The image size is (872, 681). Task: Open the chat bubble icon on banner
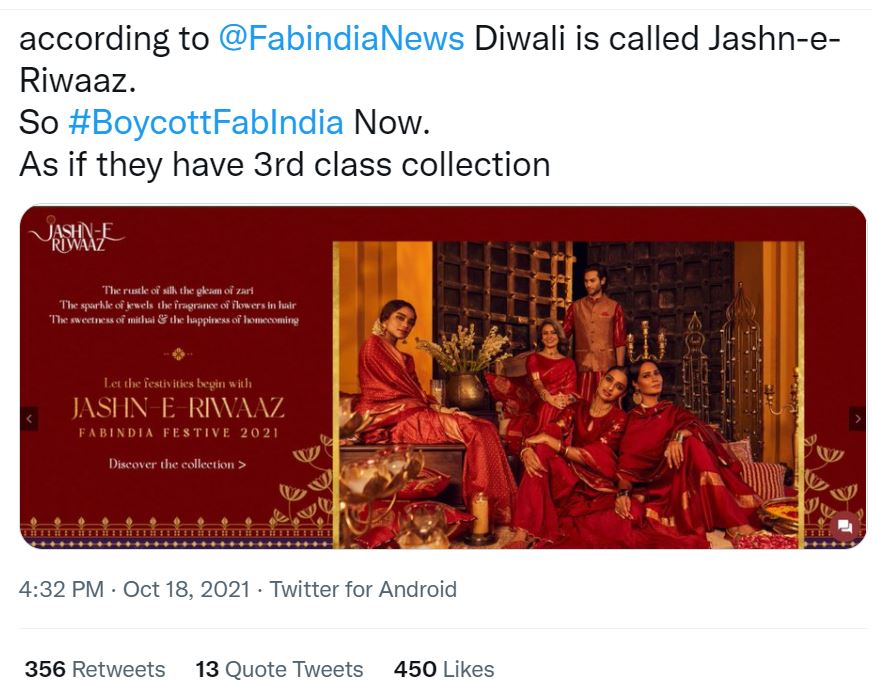tap(845, 527)
